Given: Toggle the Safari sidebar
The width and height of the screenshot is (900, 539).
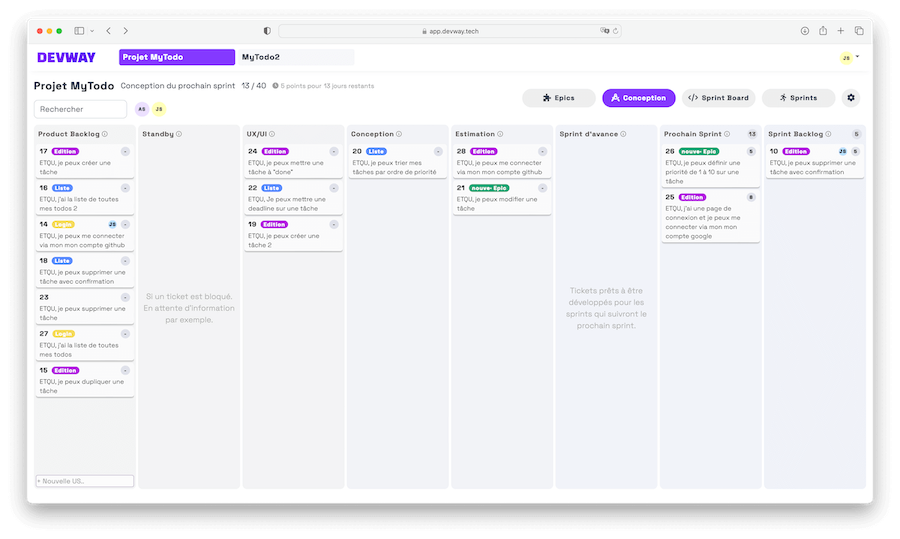Looking at the screenshot, I should (79, 31).
